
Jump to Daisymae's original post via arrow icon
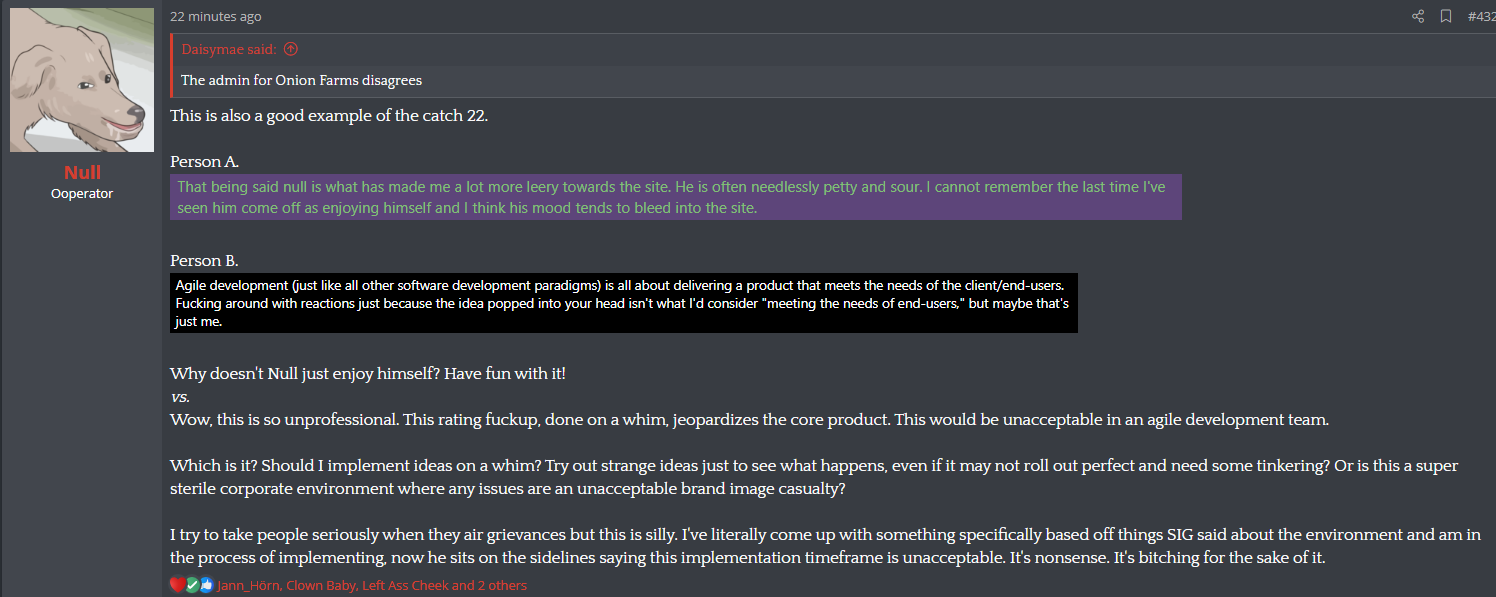pyautogui.click(x=291, y=49)
